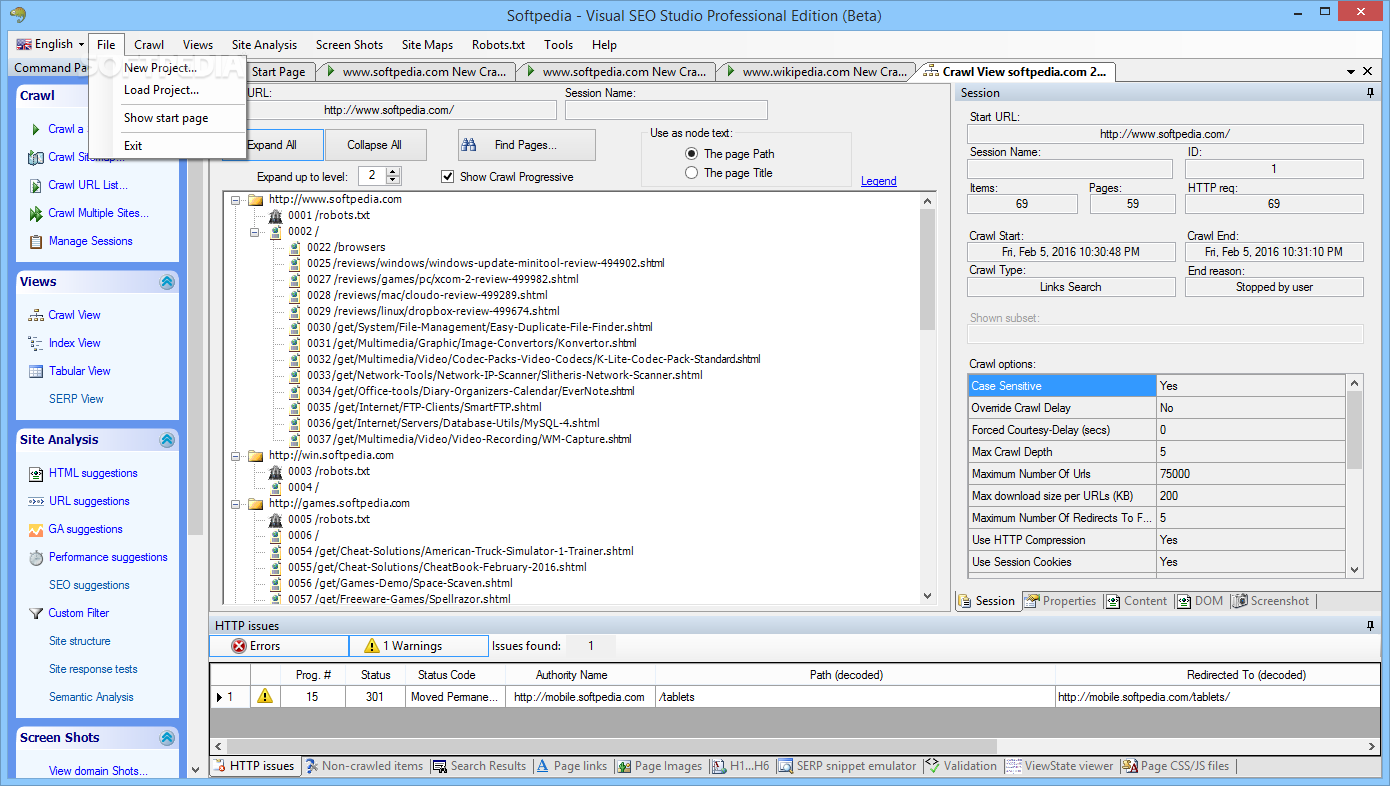Screen dimensions: 1390x786
Task: Open SERP View in sidebar
Action: [76, 399]
